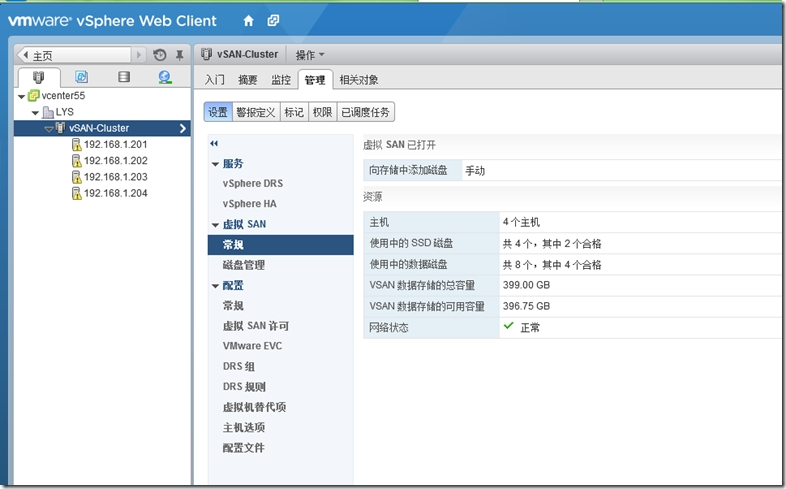Click the LYS datacenter icon
Viewport: 786px width, 489px height.
pyautogui.click(x=48, y=112)
